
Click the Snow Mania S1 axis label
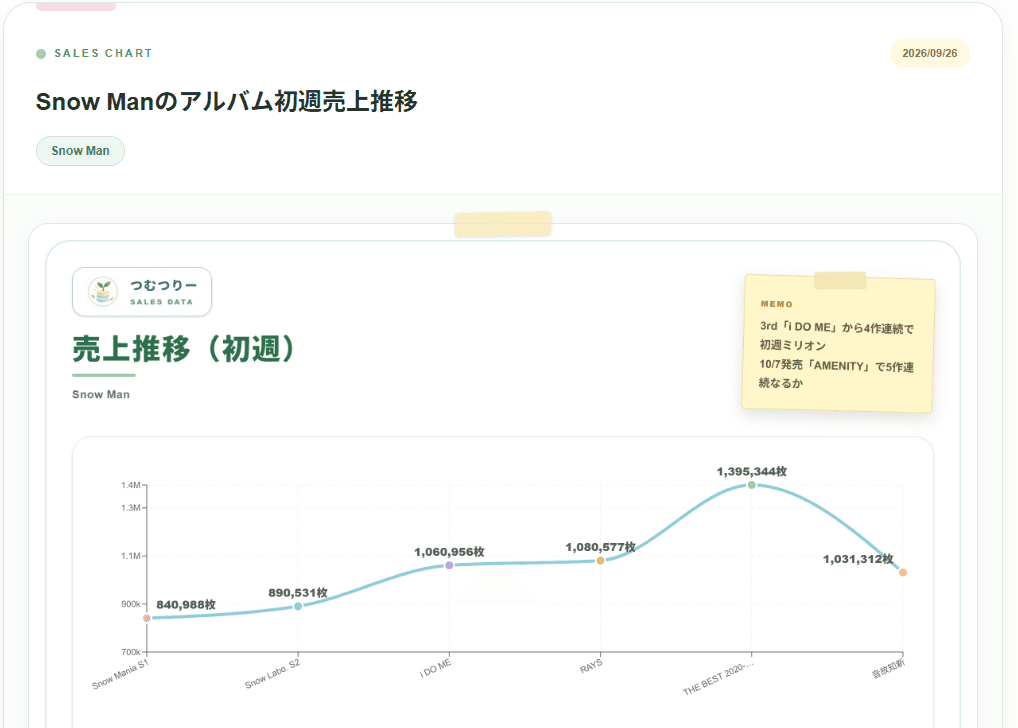point(120,674)
